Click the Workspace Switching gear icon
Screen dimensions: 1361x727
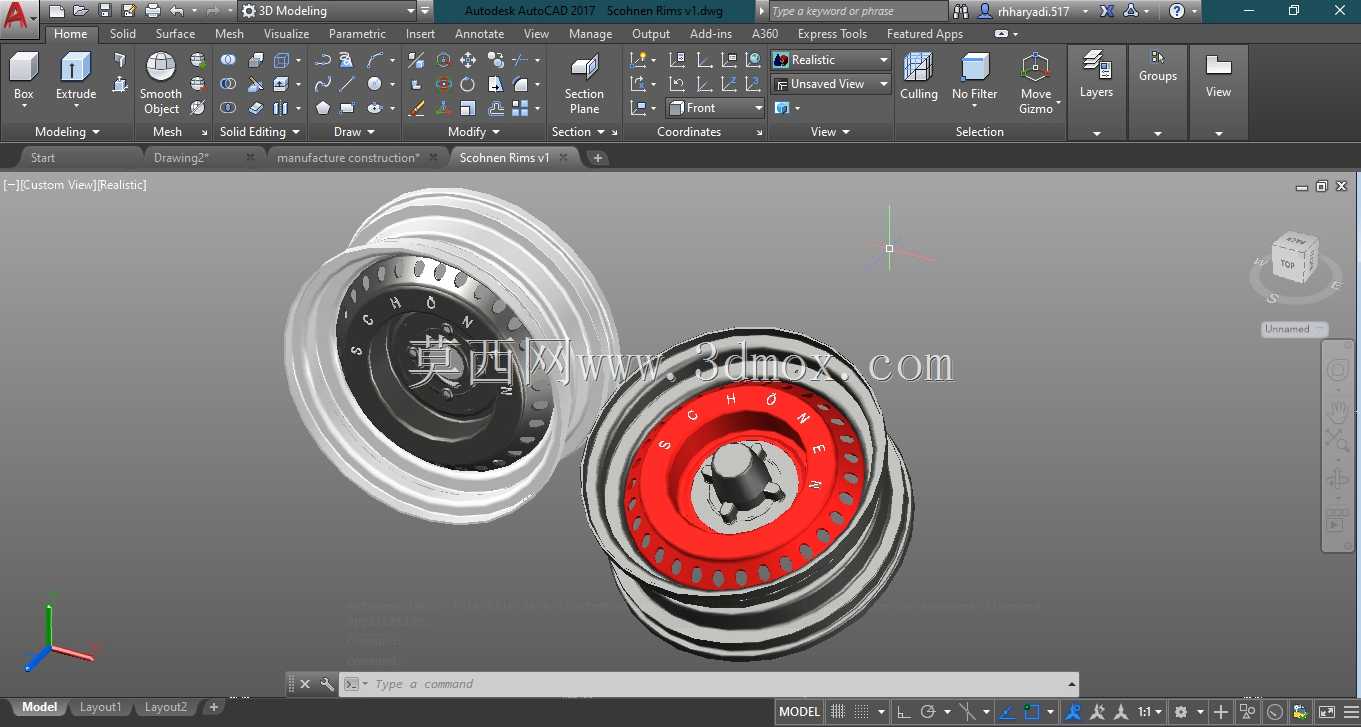pyautogui.click(x=1181, y=712)
